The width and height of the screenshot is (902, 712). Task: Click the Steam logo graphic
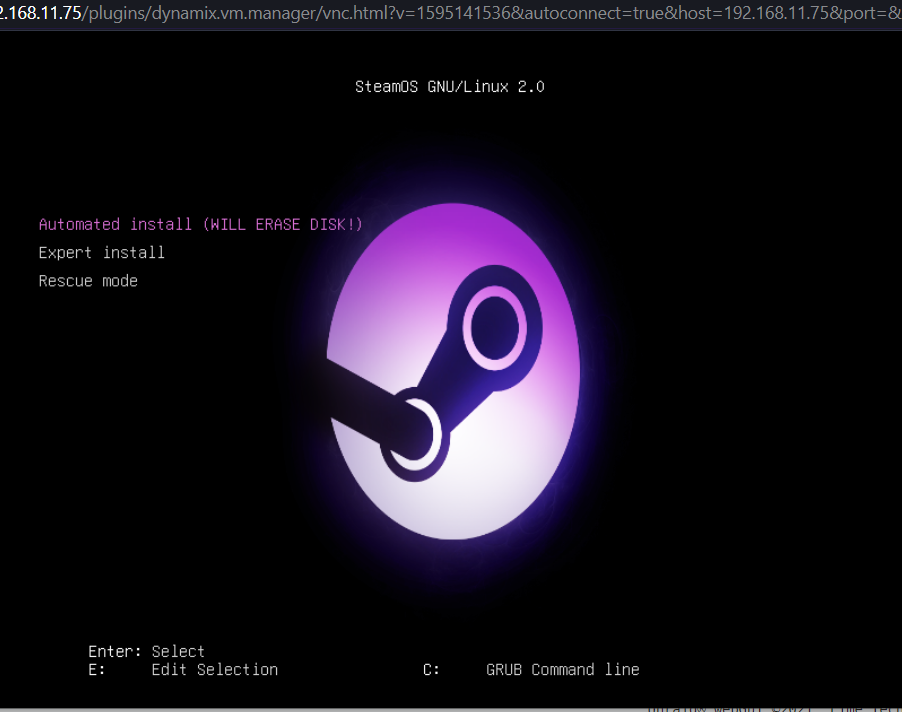coord(453,372)
